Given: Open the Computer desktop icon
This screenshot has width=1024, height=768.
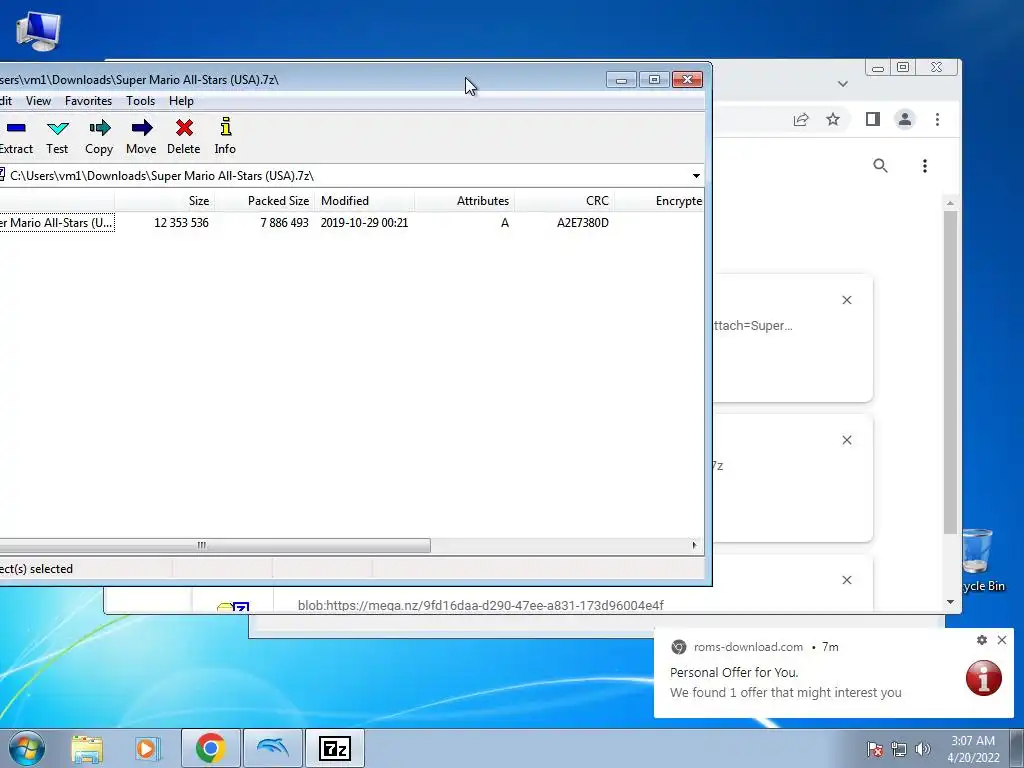Looking at the screenshot, I should (x=38, y=31).
